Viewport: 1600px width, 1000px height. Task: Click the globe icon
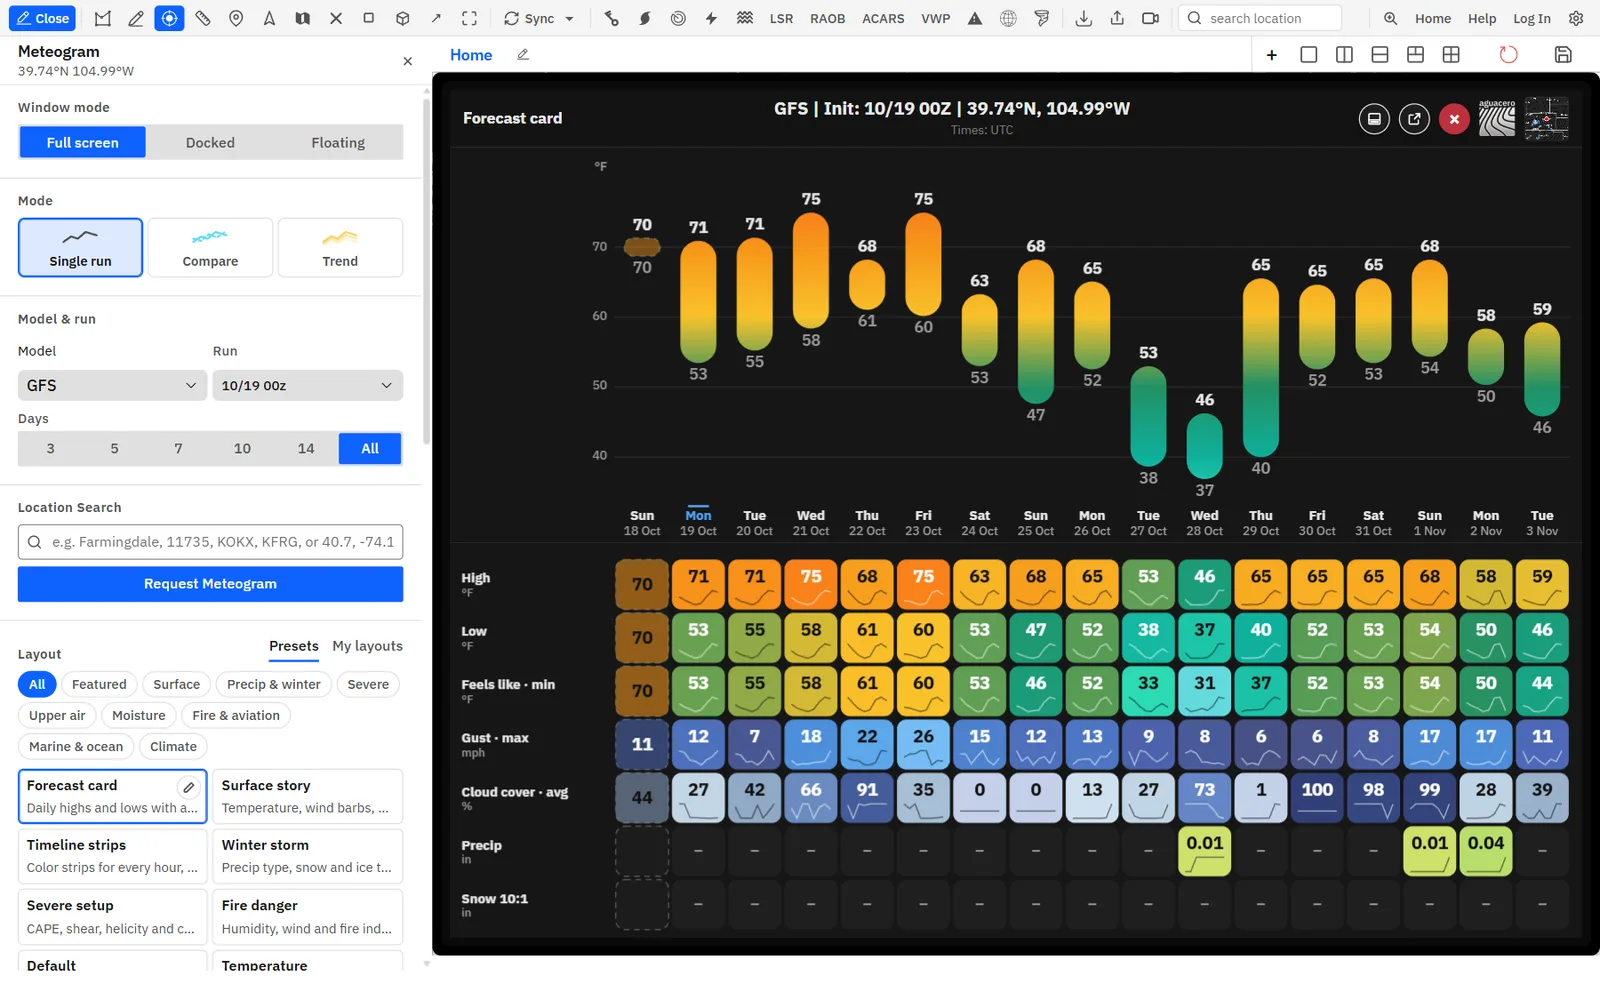pyautogui.click(x=1008, y=18)
